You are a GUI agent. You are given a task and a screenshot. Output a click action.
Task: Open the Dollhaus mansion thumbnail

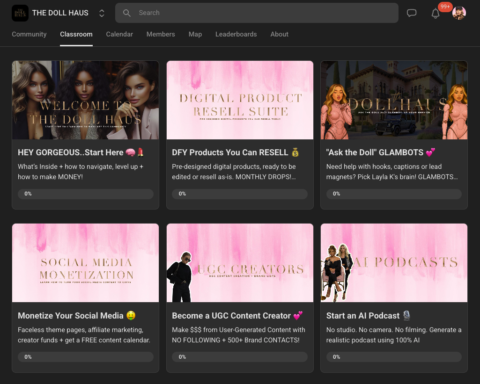pos(394,100)
